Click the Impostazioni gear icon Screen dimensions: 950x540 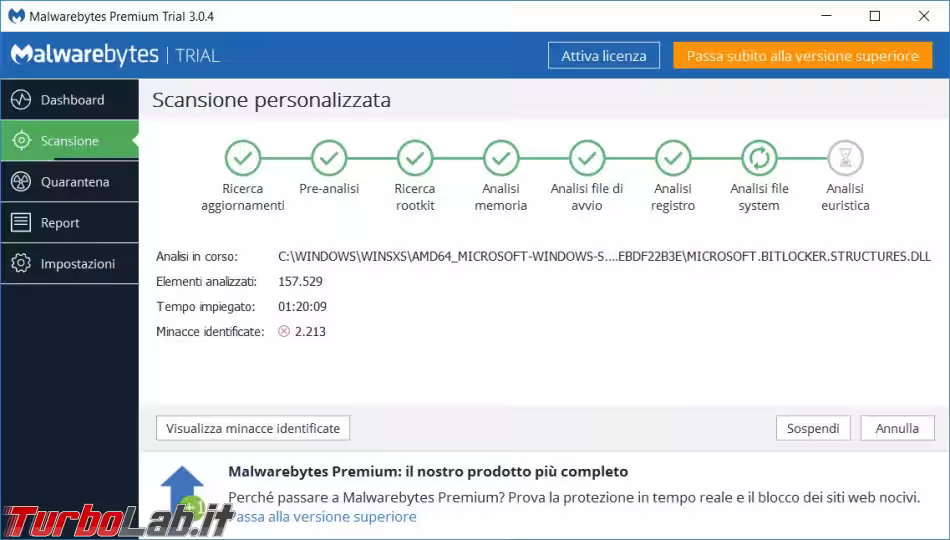click(x=21, y=264)
